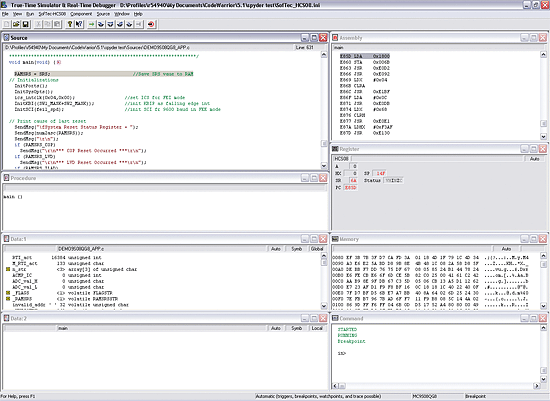Open the Source menu
550x401 pixels.
(x=103, y=14)
